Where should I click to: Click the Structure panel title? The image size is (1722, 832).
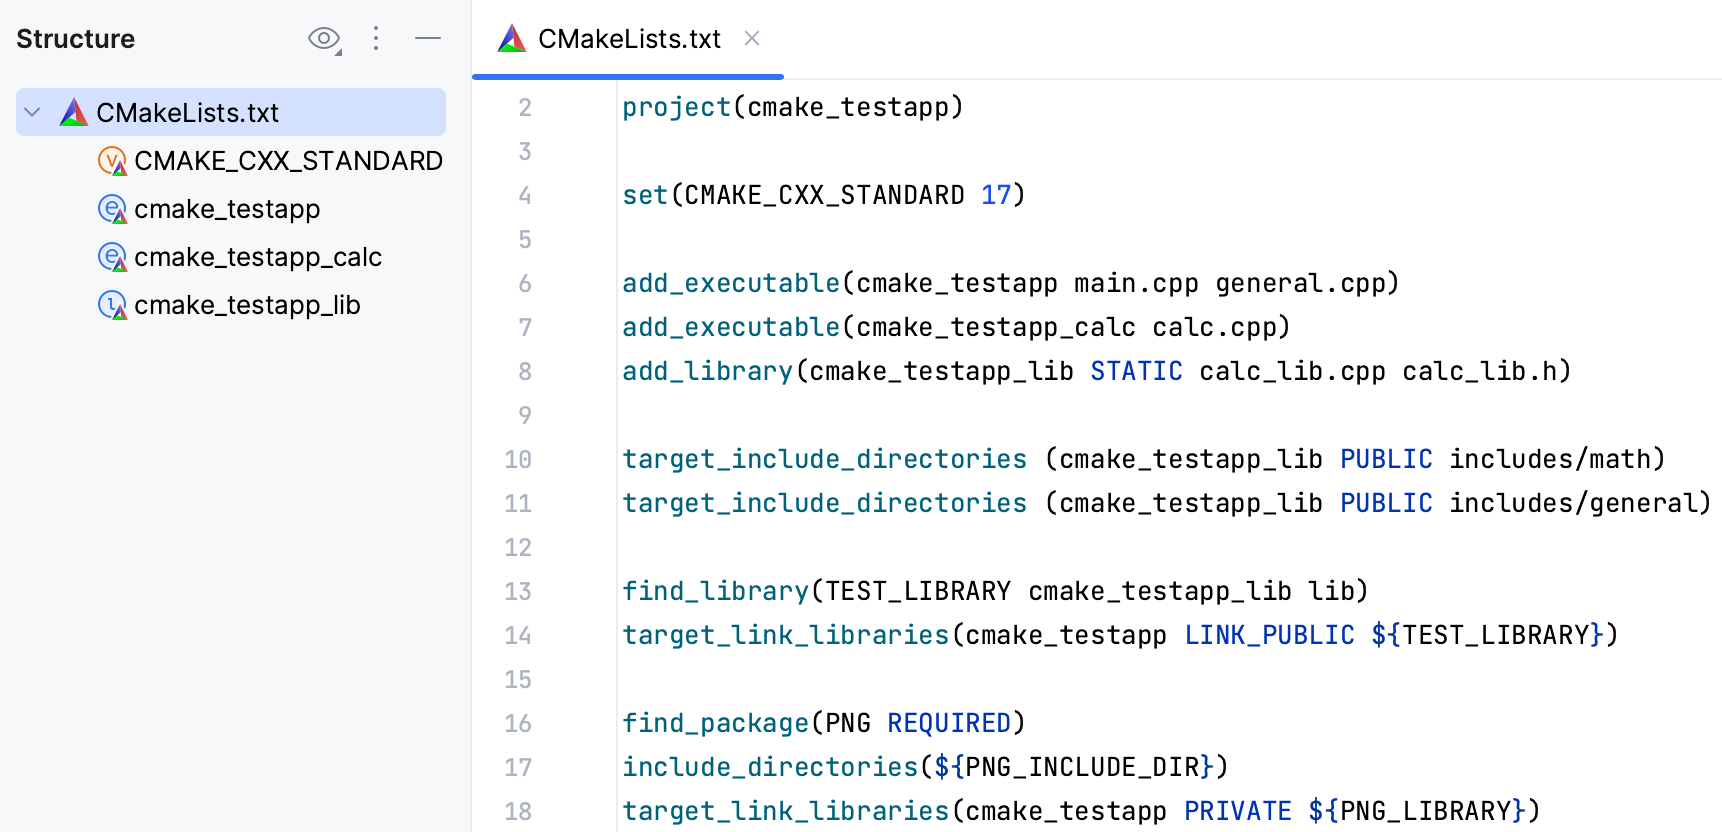click(x=74, y=39)
